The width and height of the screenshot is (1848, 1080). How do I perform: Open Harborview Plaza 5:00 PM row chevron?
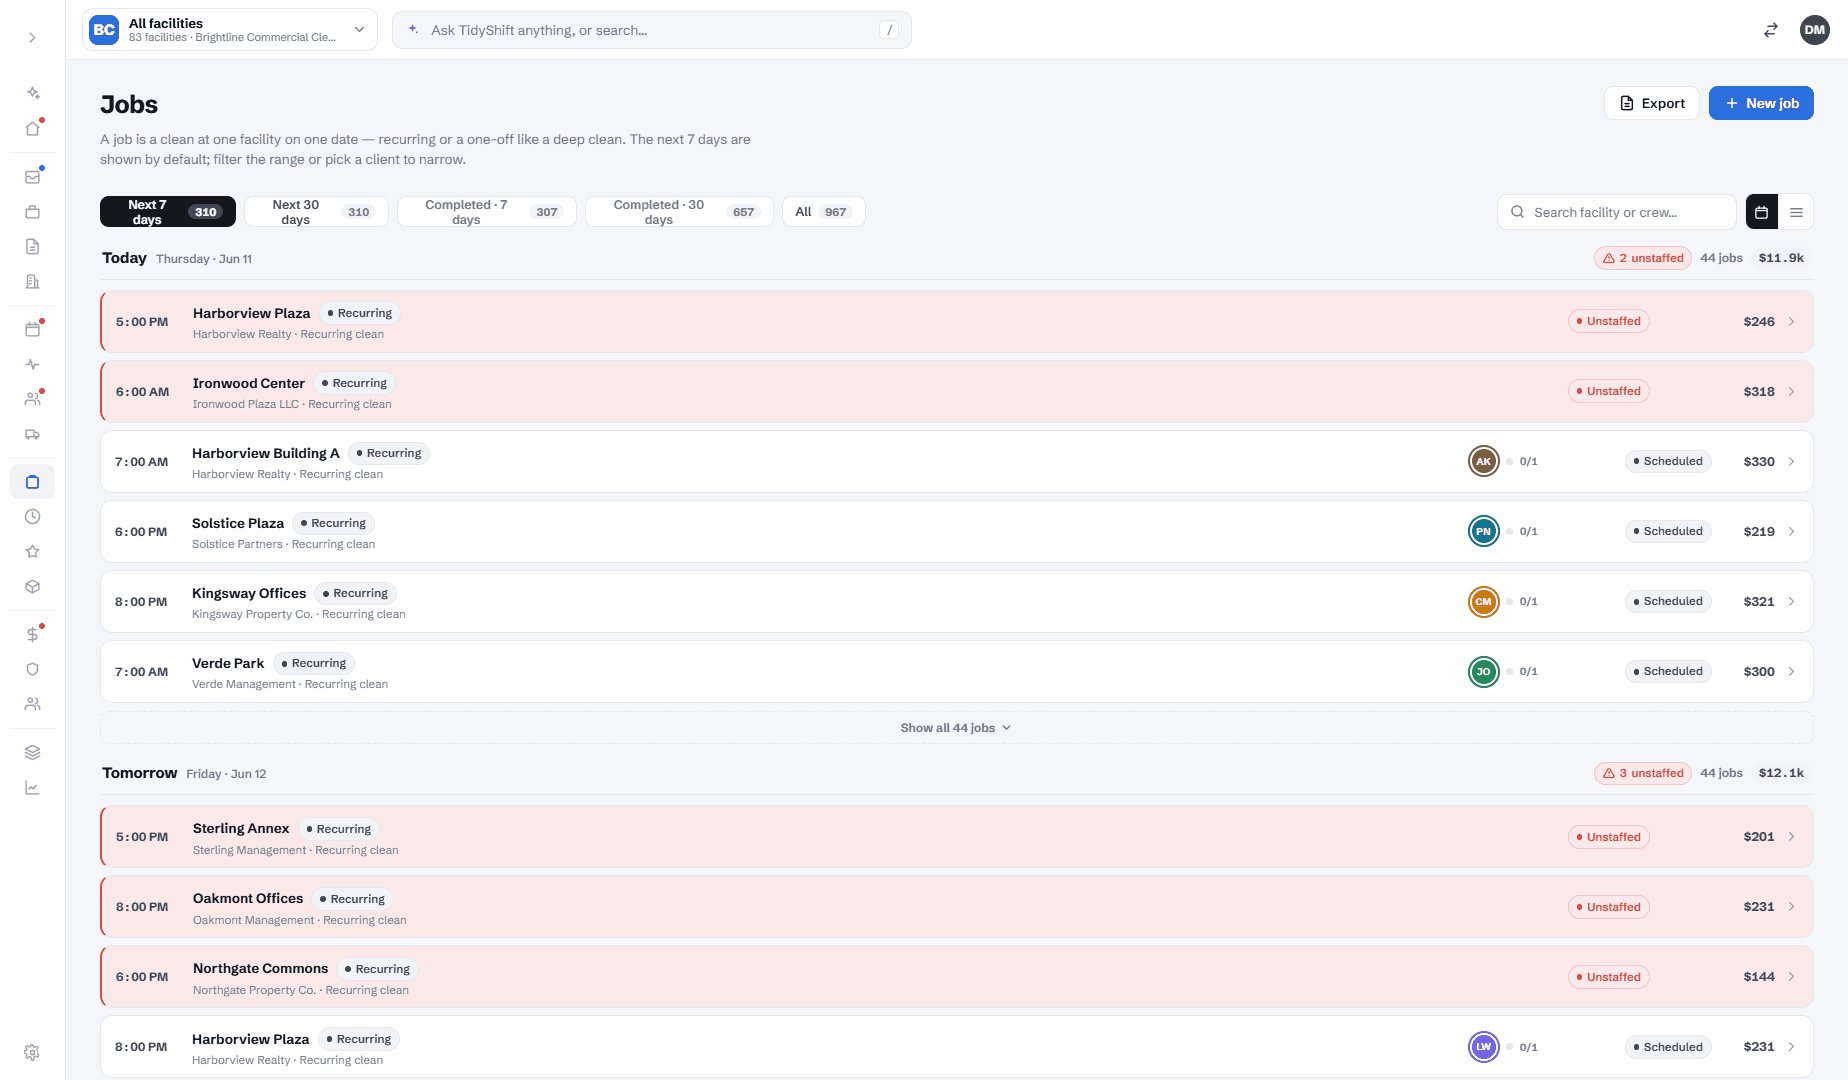click(1791, 322)
